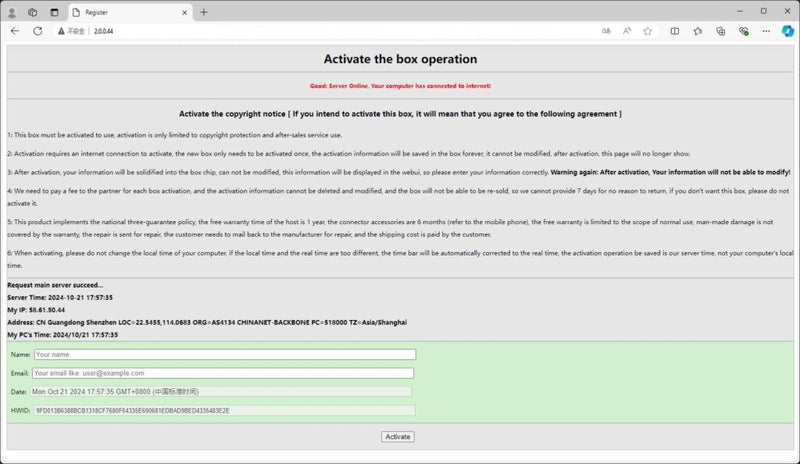This screenshot has height=464, width=800.
Task: Click agreement item 2 about internet connection
Action: (x=349, y=154)
